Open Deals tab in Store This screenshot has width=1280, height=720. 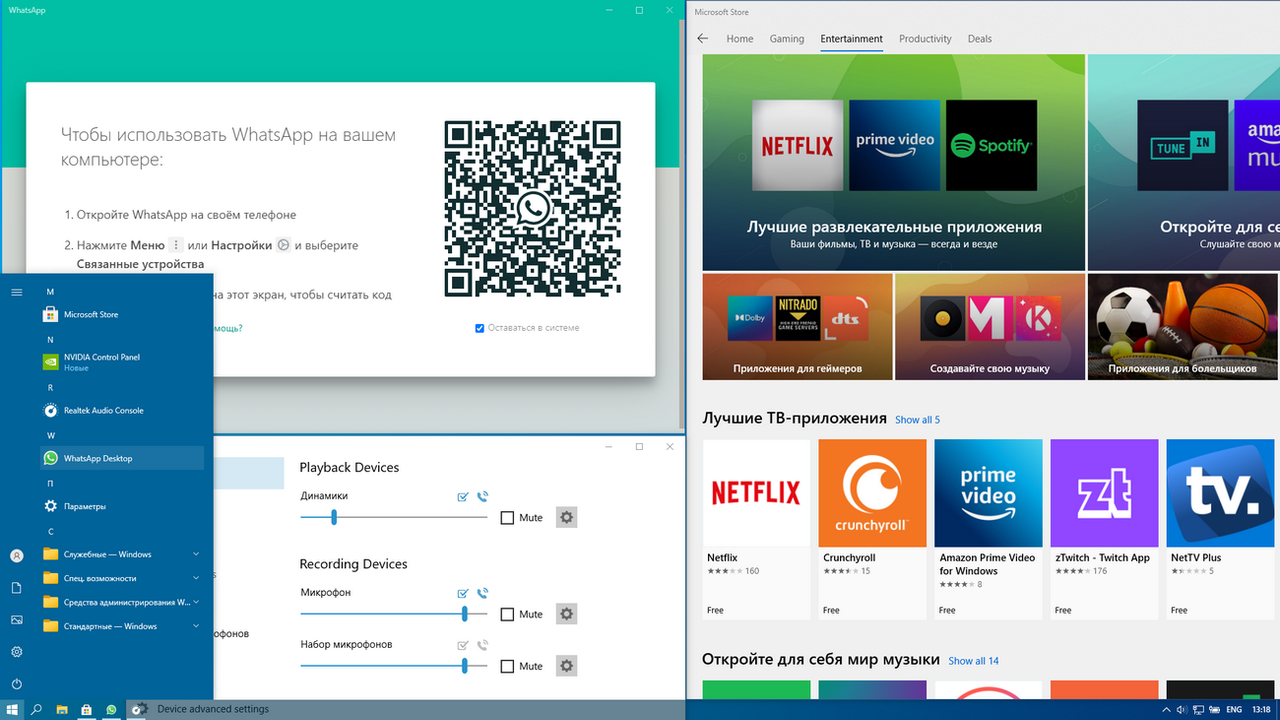(980, 39)
